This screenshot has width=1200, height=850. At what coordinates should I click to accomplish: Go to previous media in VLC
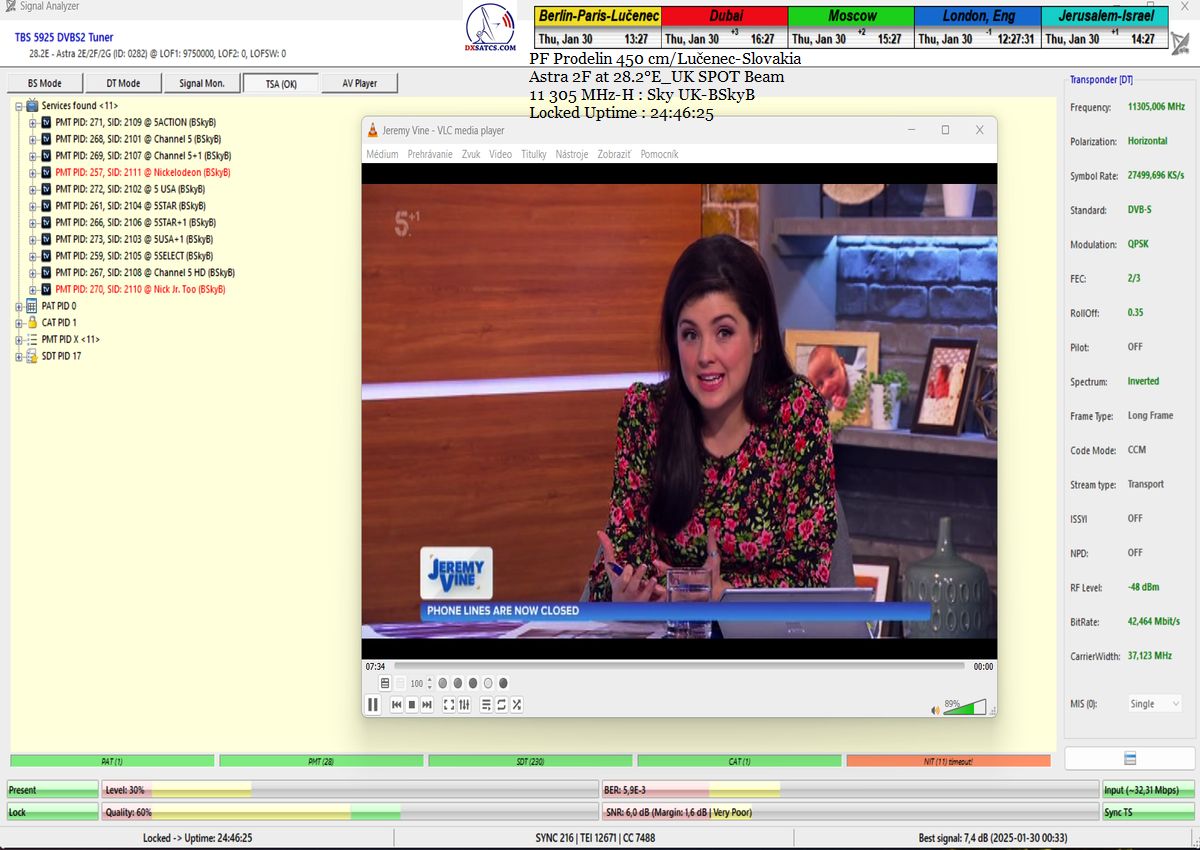point(396,705)
